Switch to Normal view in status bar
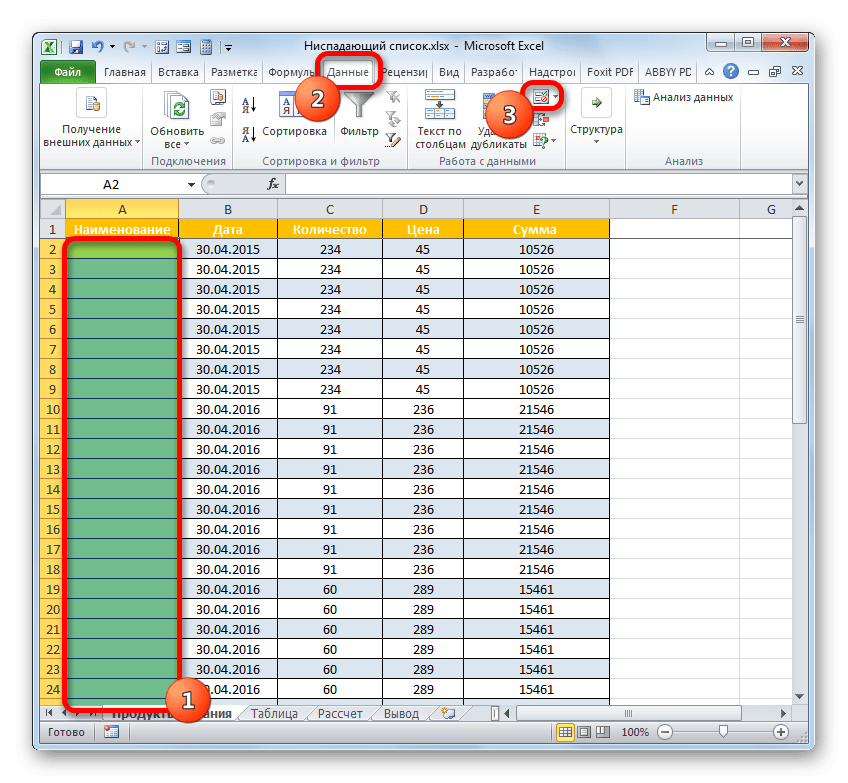The width and height of the screenshot is (848, 783). (565, 732)
